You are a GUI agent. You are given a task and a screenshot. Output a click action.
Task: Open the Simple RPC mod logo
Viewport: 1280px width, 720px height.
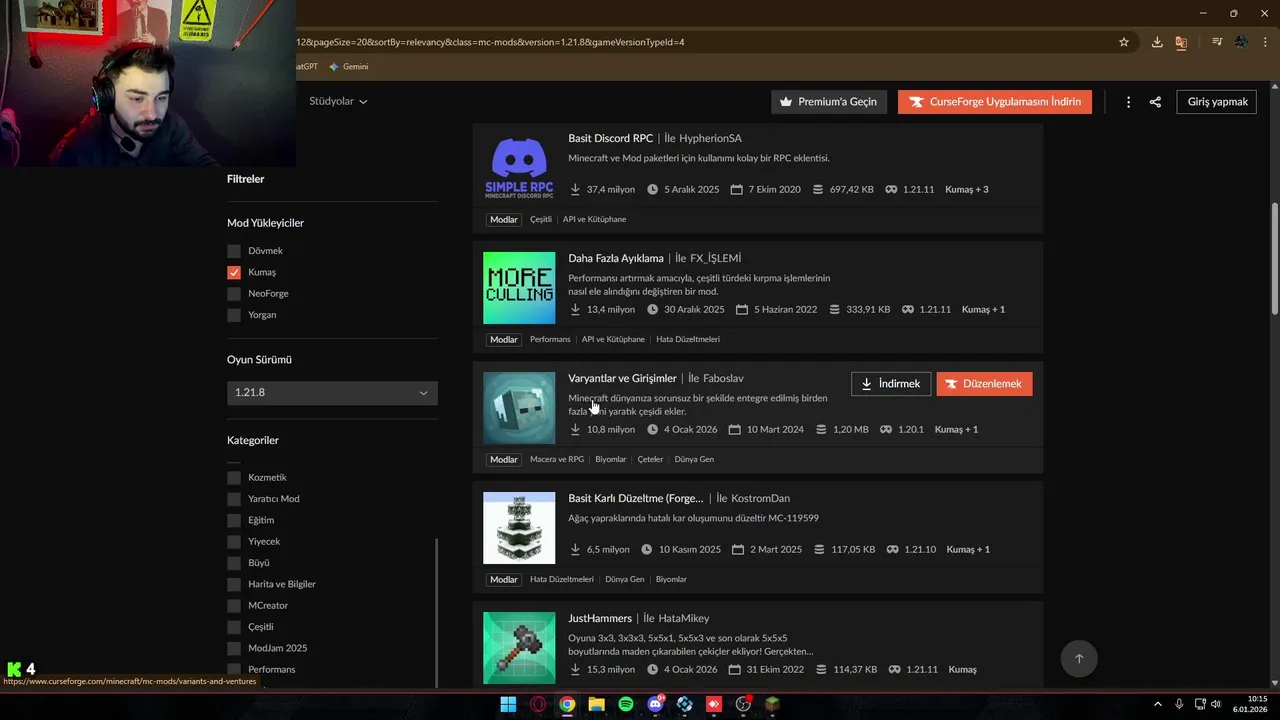(x=519, y=168)
